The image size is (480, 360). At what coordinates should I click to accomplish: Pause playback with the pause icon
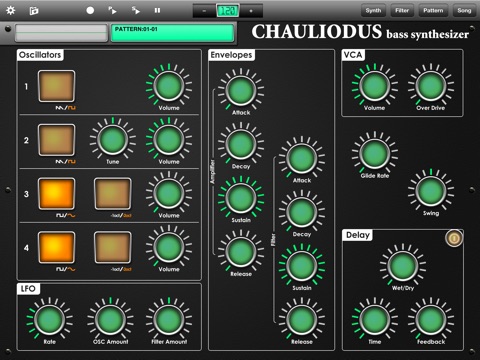click(157, 11)
